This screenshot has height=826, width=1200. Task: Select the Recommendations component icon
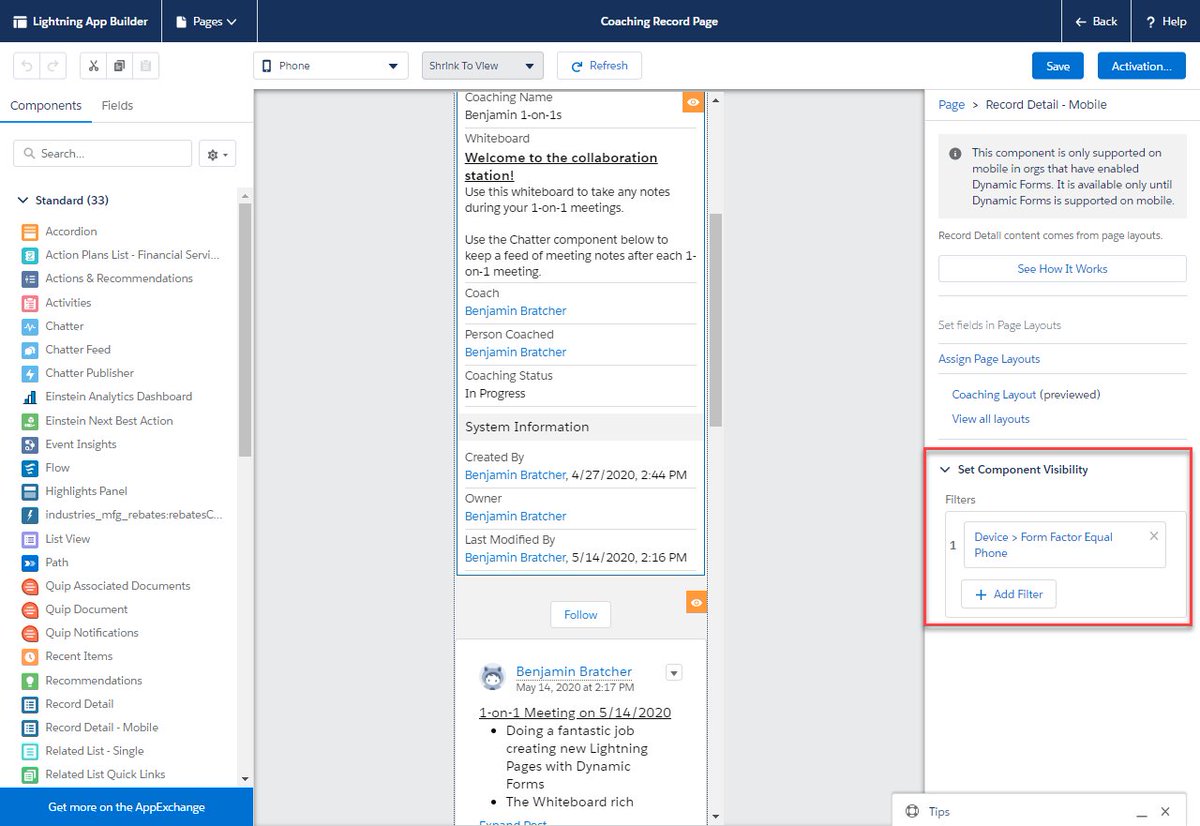[x=29, y=680]
